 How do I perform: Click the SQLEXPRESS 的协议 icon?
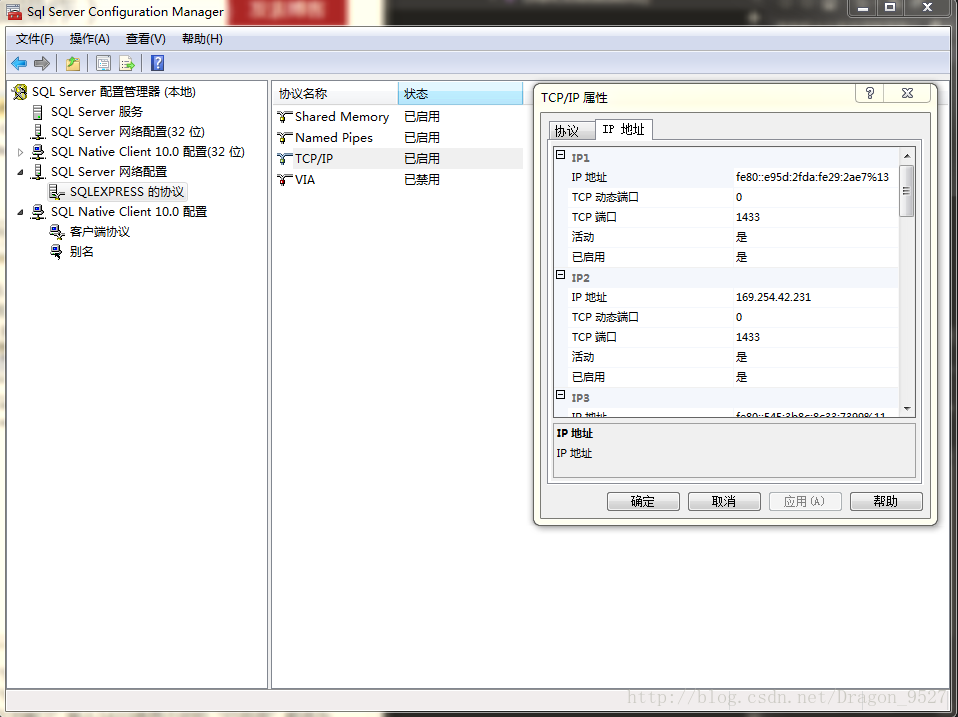57,192
